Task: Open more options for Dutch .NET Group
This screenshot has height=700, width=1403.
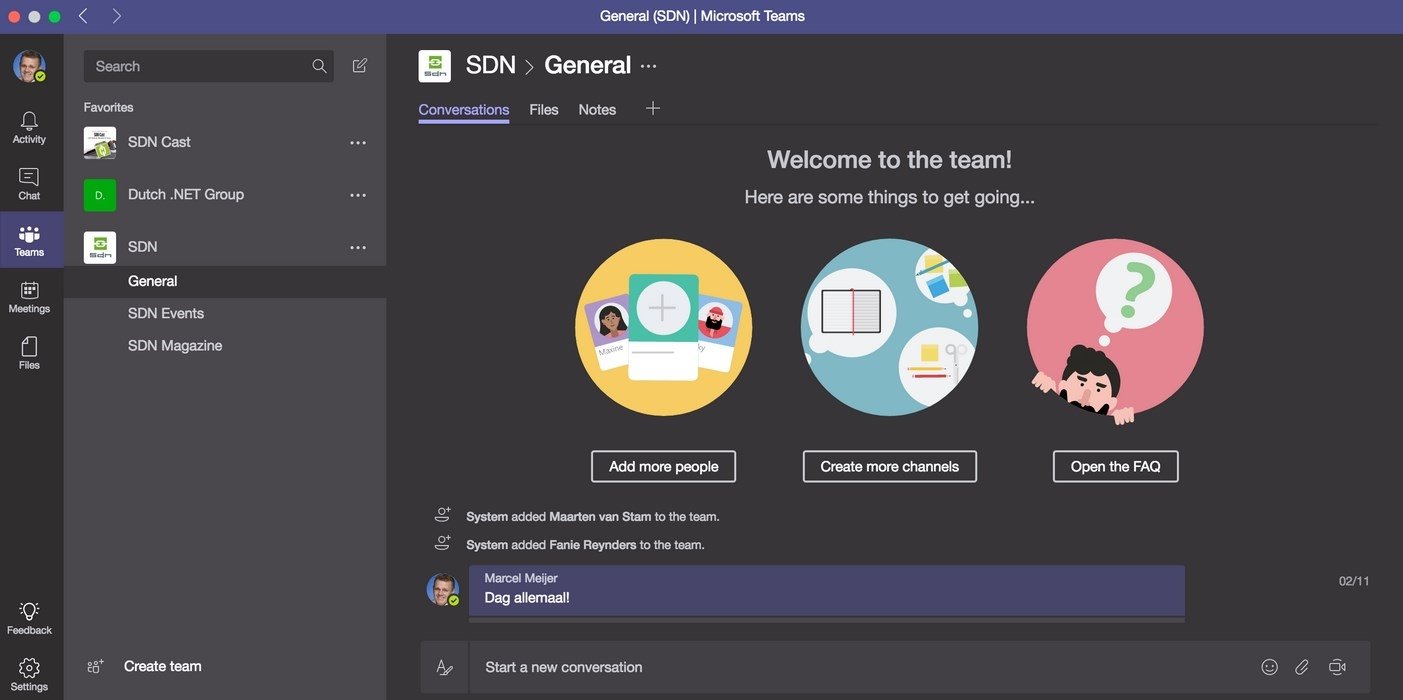Action: click(358, 195)
